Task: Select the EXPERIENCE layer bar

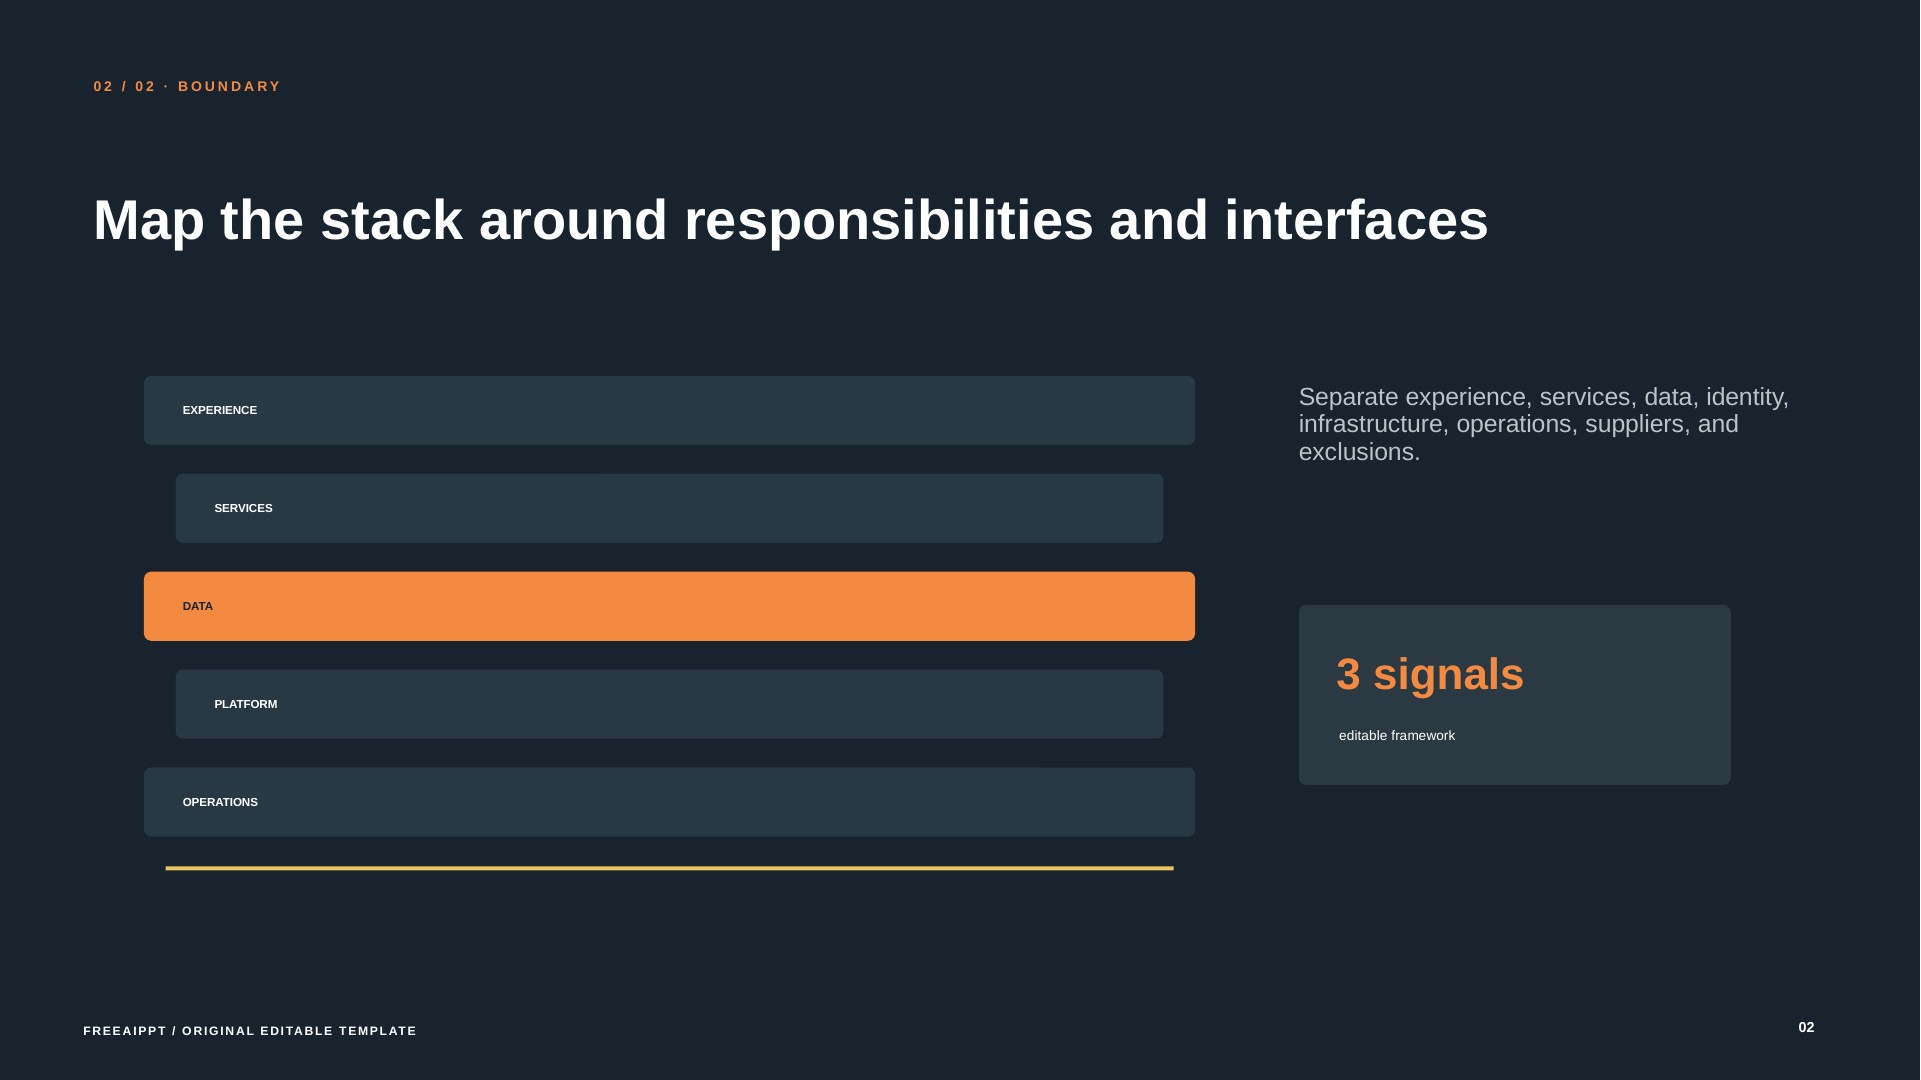Action: [669, 410]
